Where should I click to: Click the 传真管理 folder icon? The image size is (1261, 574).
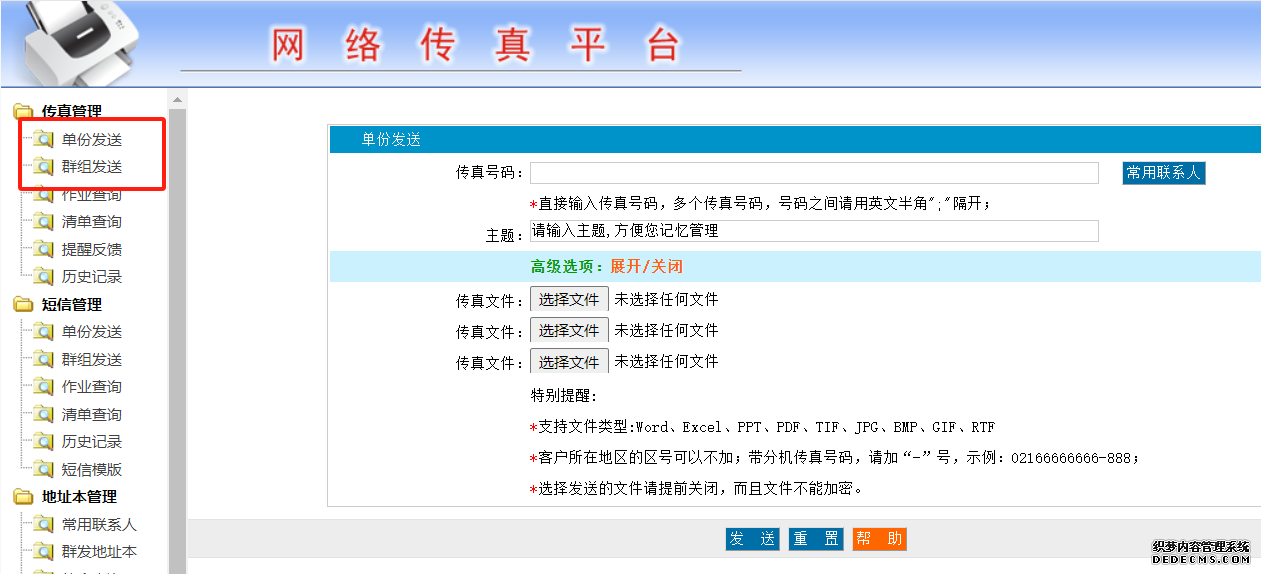(23, 112)
